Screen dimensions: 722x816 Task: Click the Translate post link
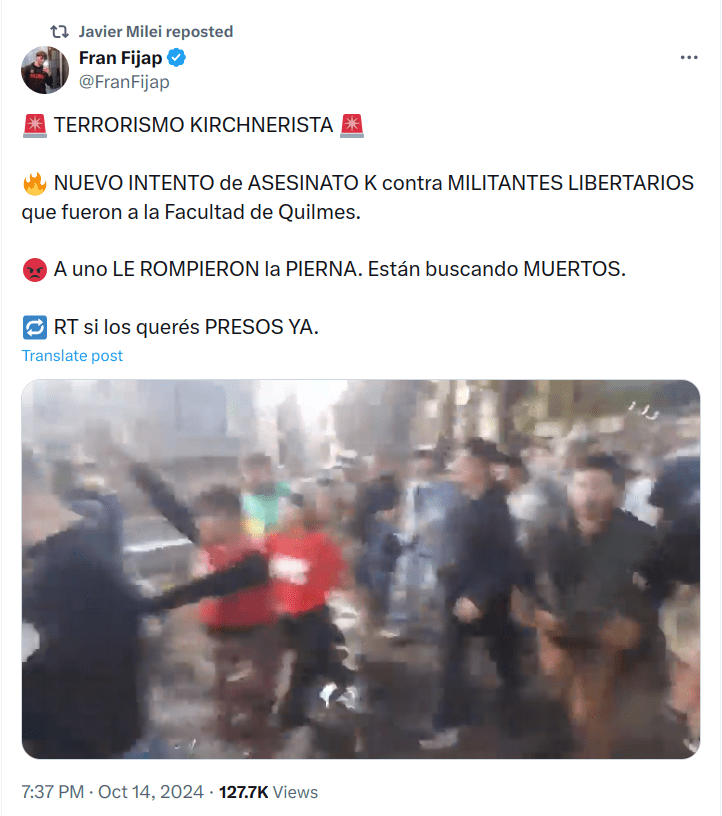pos(72,355)
